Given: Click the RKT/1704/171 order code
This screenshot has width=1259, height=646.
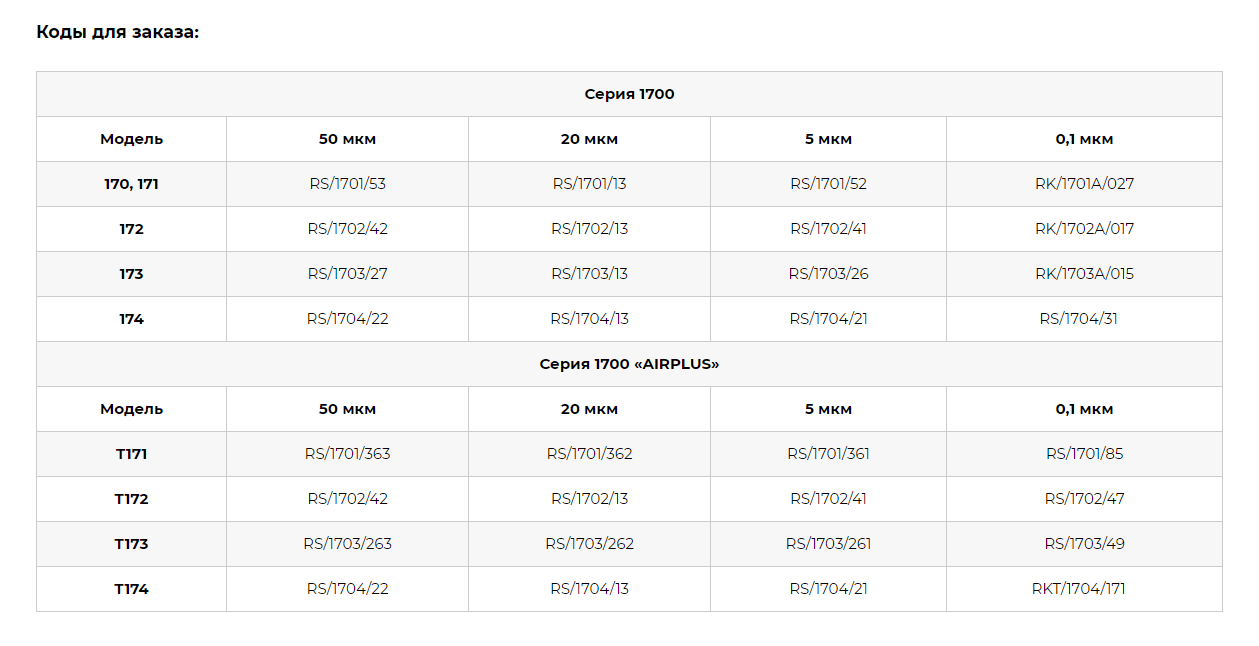Looking at the screenshot, I should (x=1078, y=589).
